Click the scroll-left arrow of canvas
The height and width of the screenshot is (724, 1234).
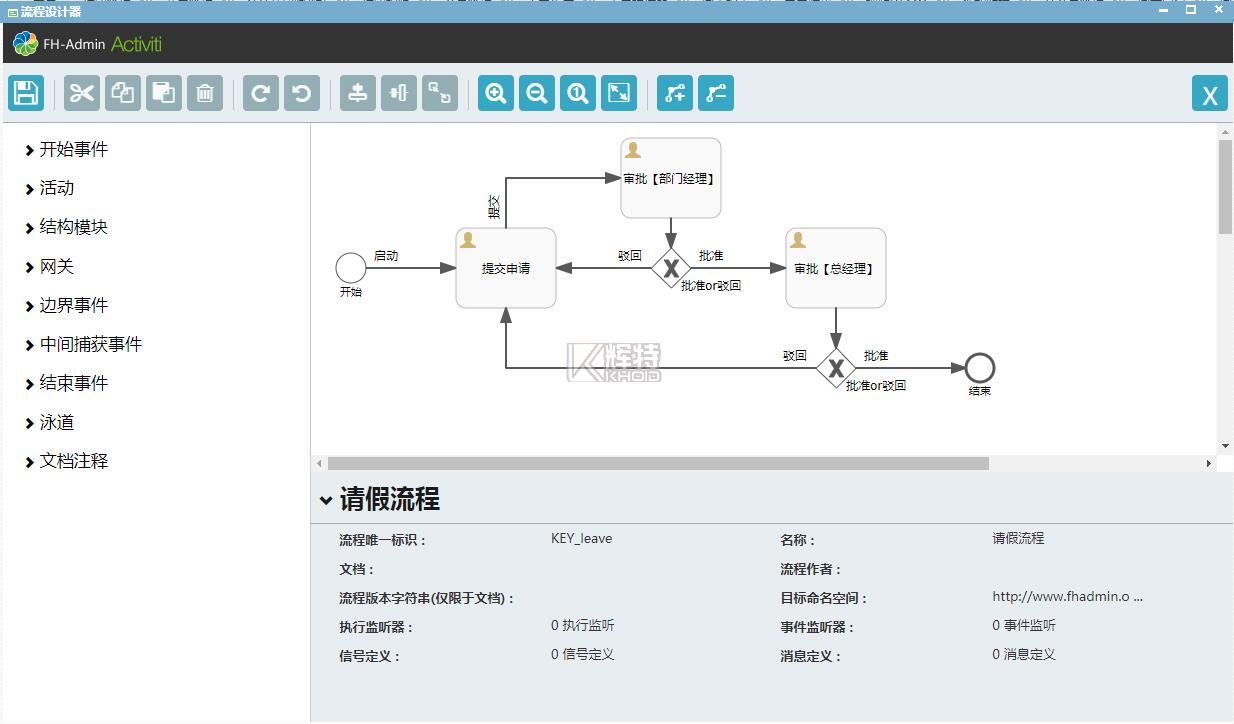coord(320,463)
